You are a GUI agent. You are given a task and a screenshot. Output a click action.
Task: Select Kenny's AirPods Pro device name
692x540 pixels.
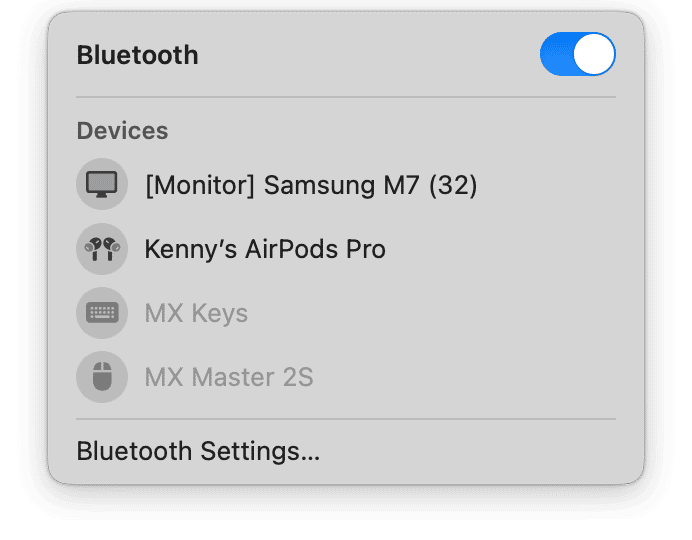click(x=265, y=249)
